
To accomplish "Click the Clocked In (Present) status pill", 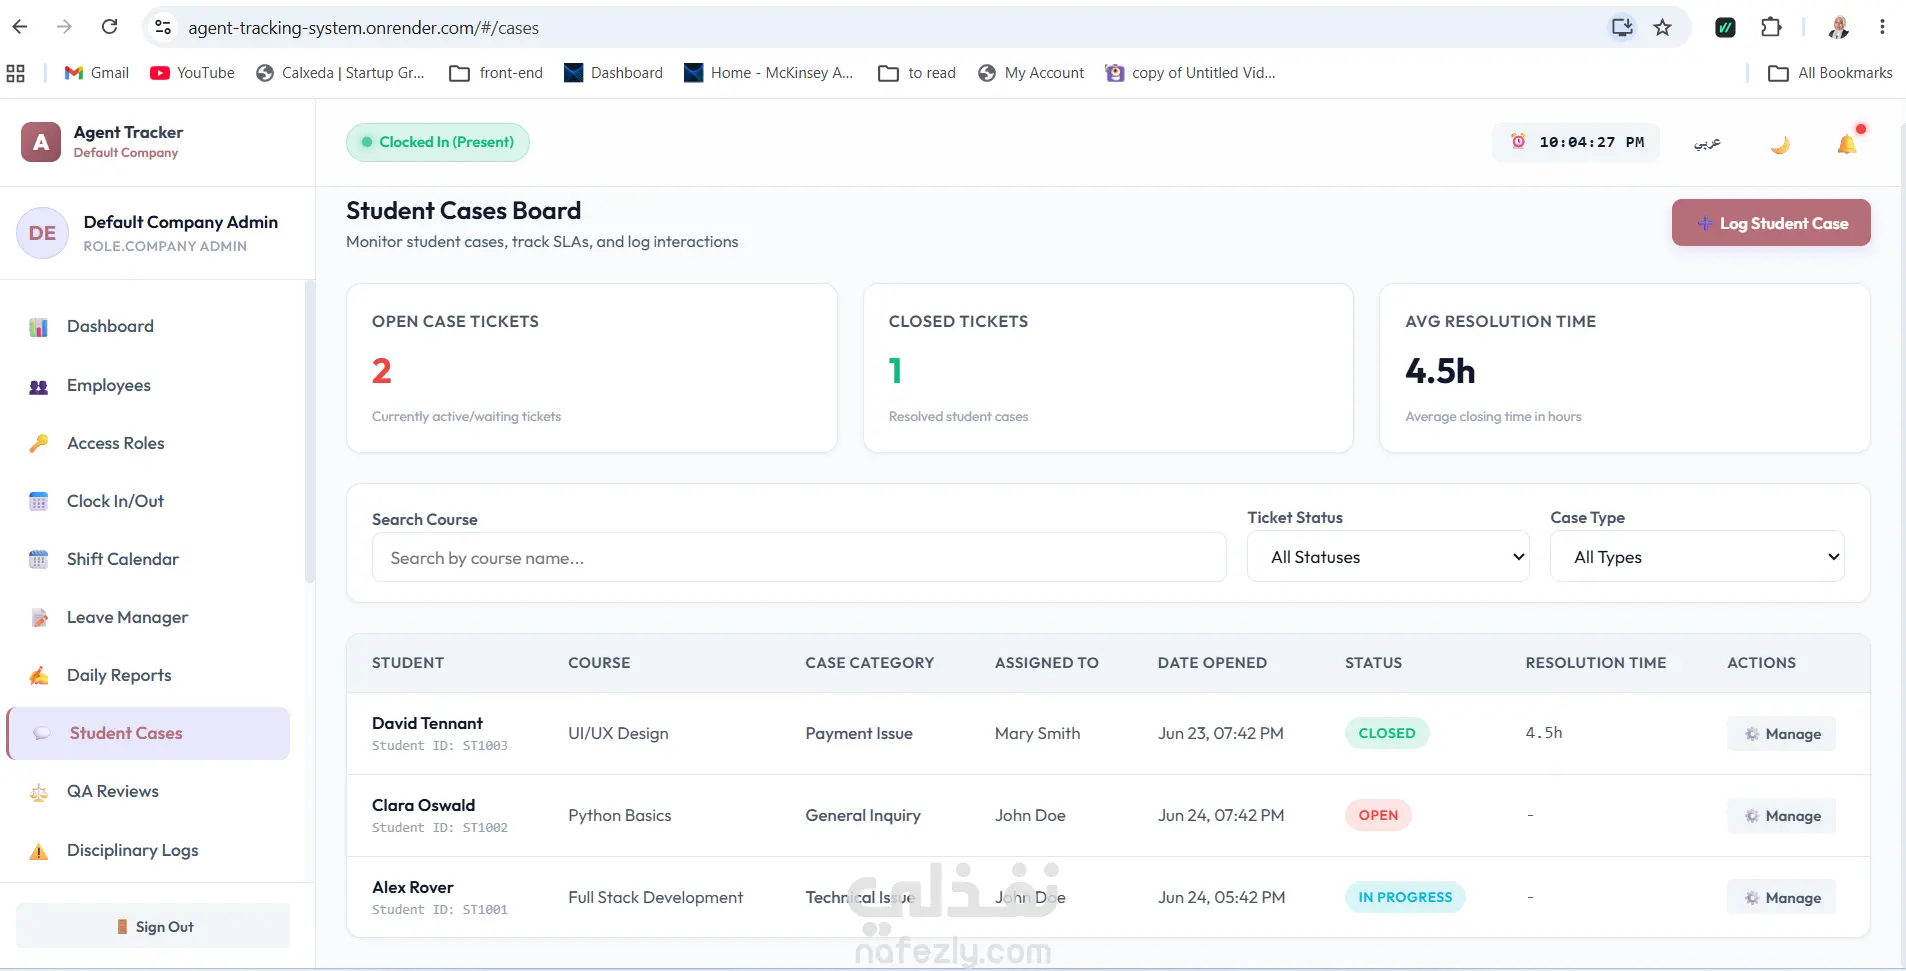I will [x=438, y=142].
